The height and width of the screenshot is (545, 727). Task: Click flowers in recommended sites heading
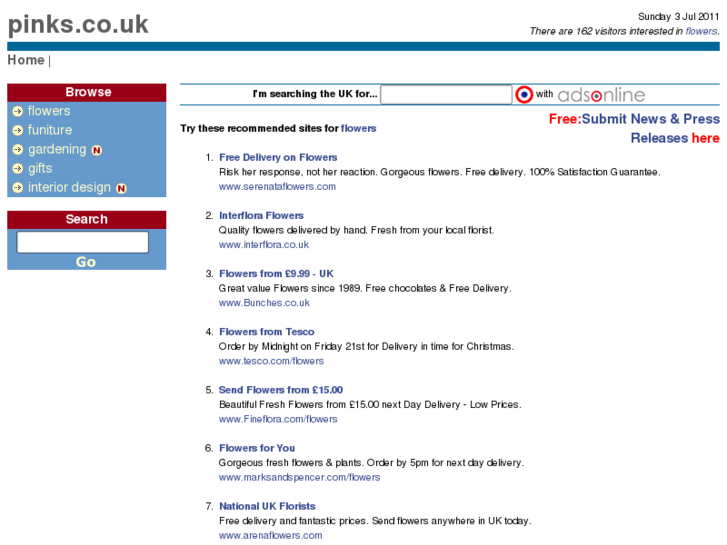[x=358, y=128]
